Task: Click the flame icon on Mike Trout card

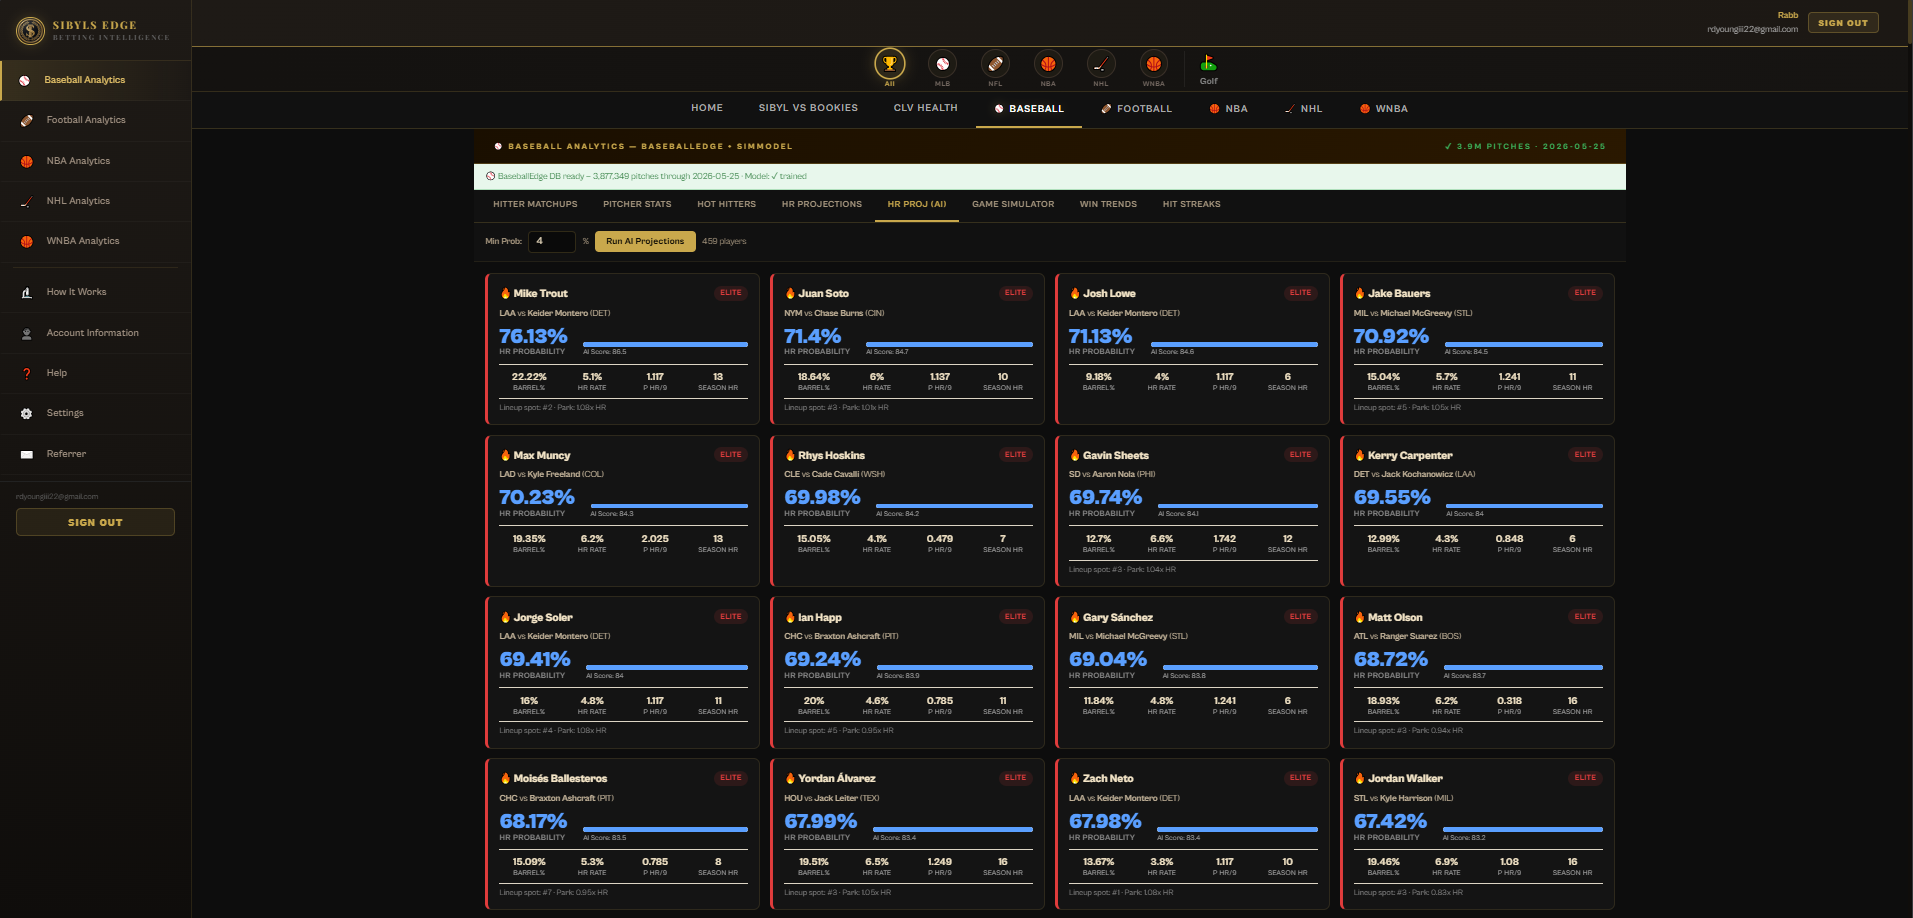Action: pyautogui.click(x=505, y=293)
